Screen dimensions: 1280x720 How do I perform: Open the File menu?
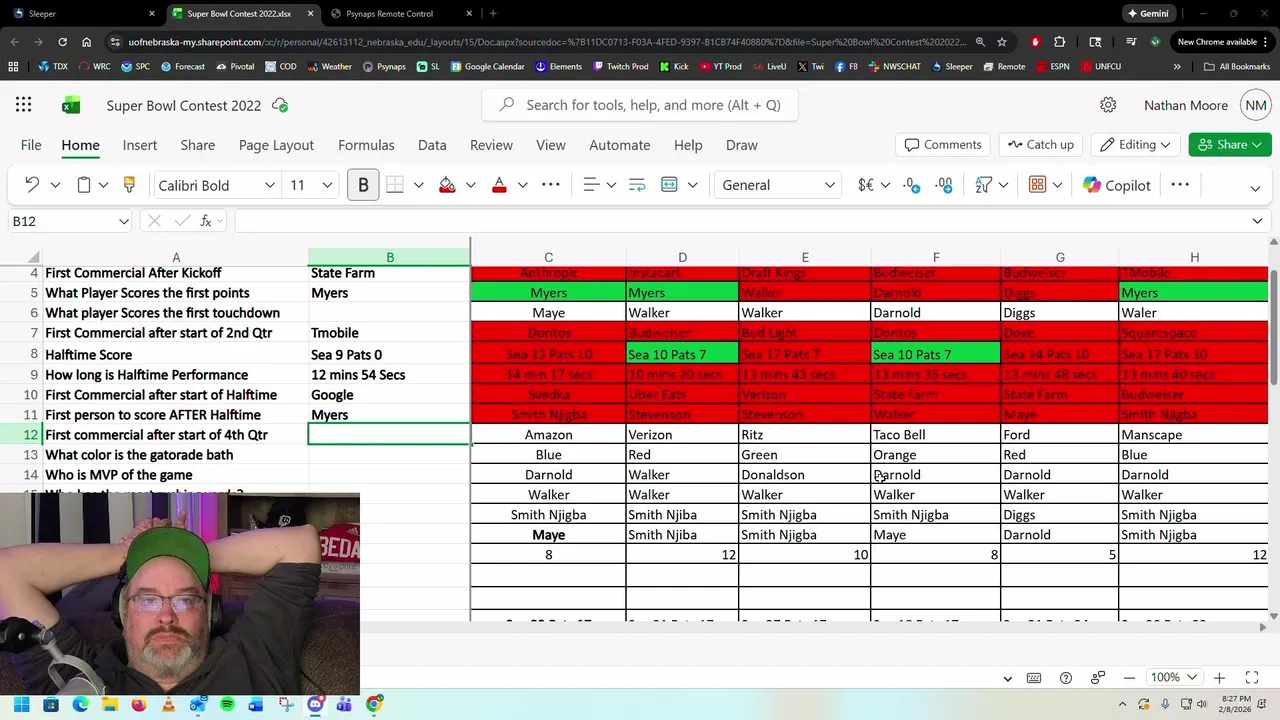31,145
